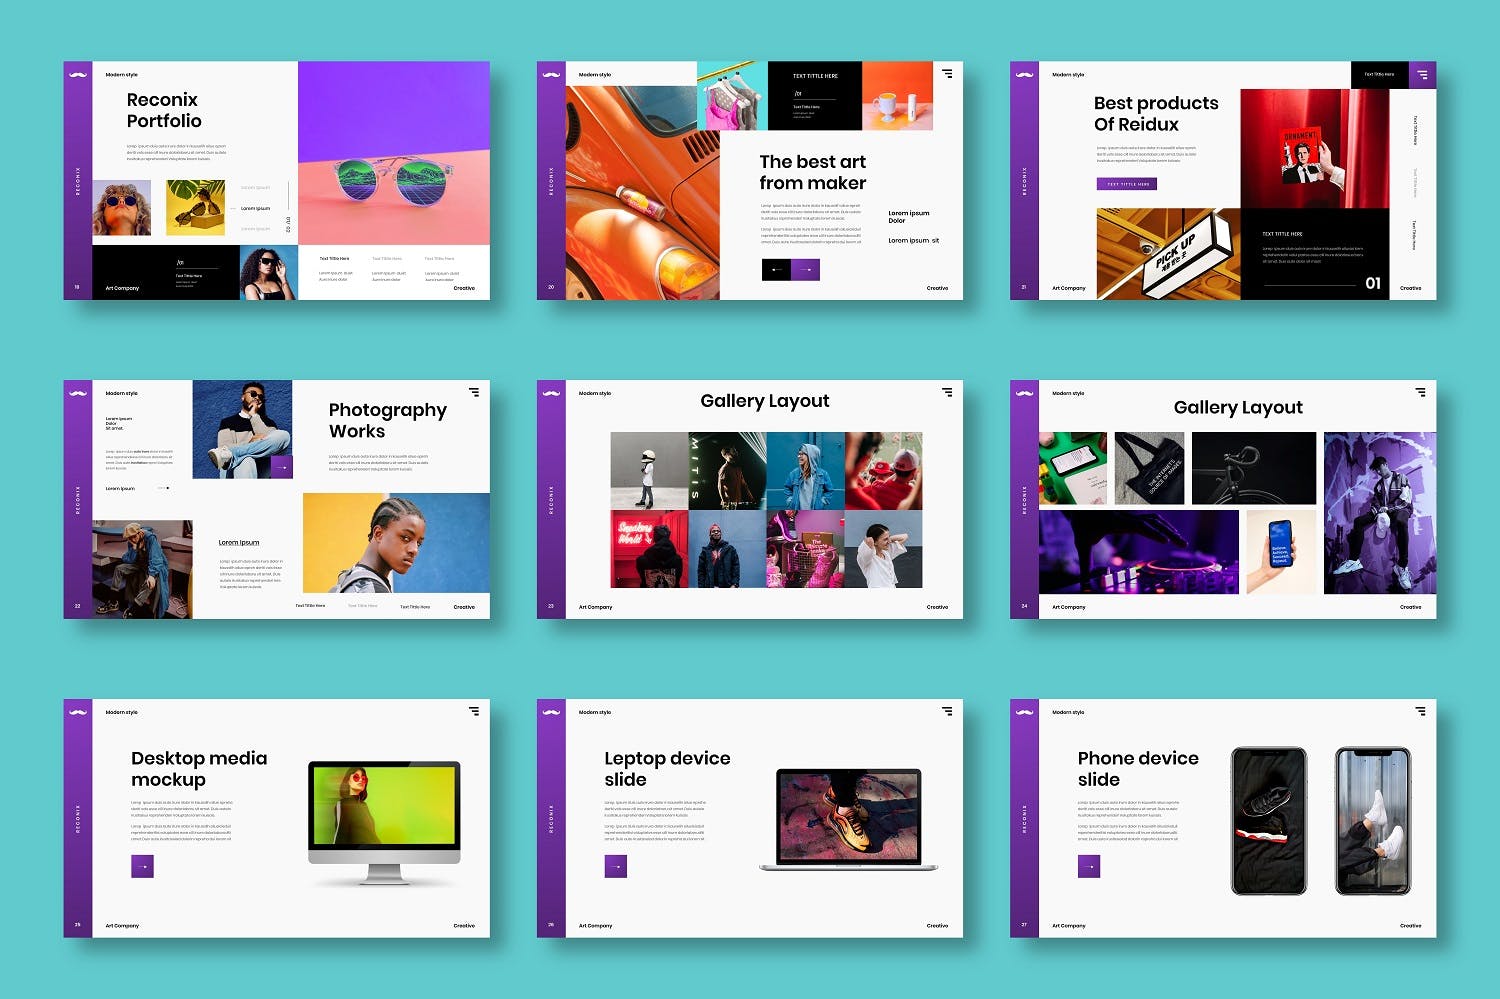Image resolution: width=1500 pixels, height=999 pixels.
Task: Click black left arrow on "The best art" slide
Action: point(776,270)
